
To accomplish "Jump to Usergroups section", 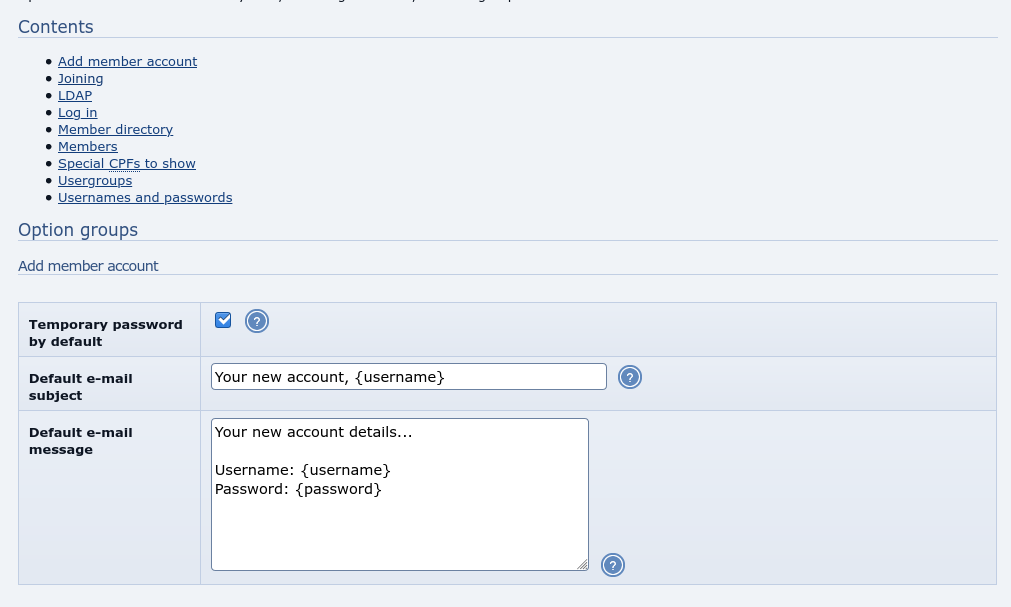I will pos(95,180).
